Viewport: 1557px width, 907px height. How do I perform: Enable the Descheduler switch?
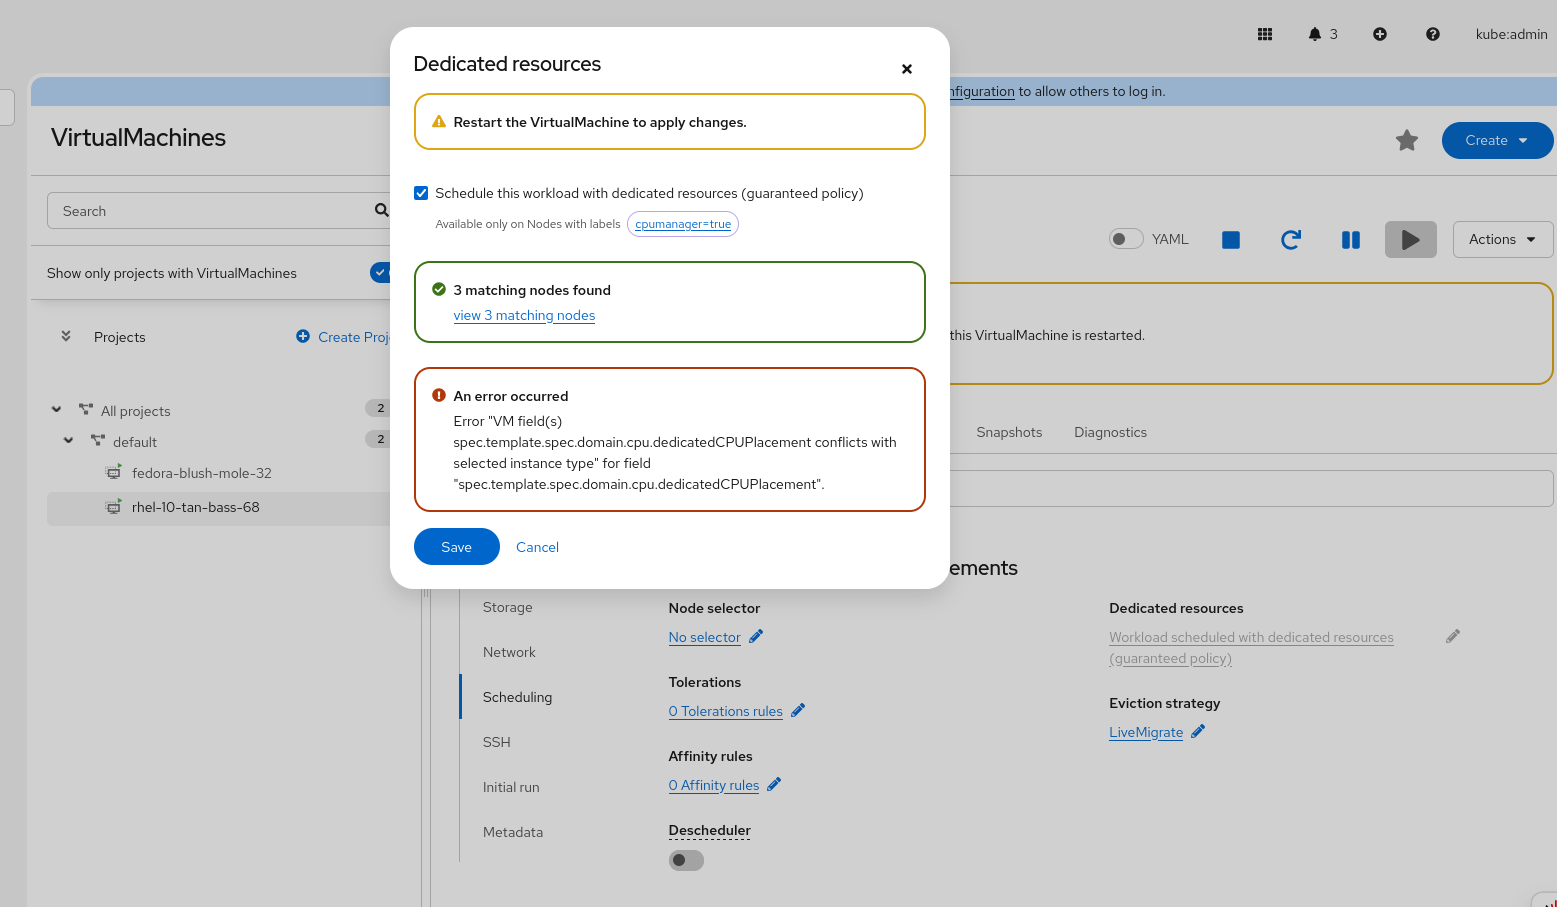pyautogui.click(x=686, y=860)
